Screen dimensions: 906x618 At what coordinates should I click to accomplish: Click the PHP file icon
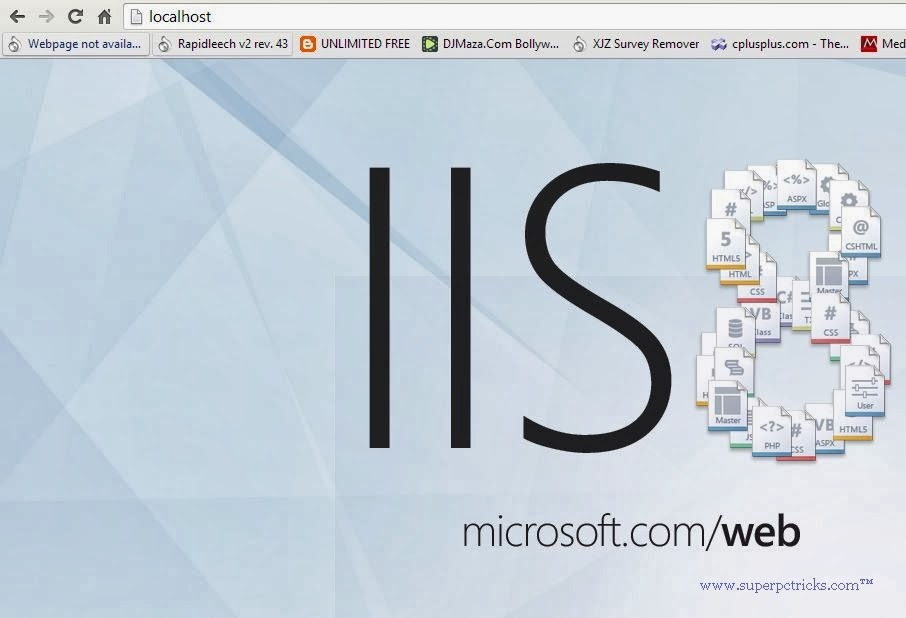point(772,431)
